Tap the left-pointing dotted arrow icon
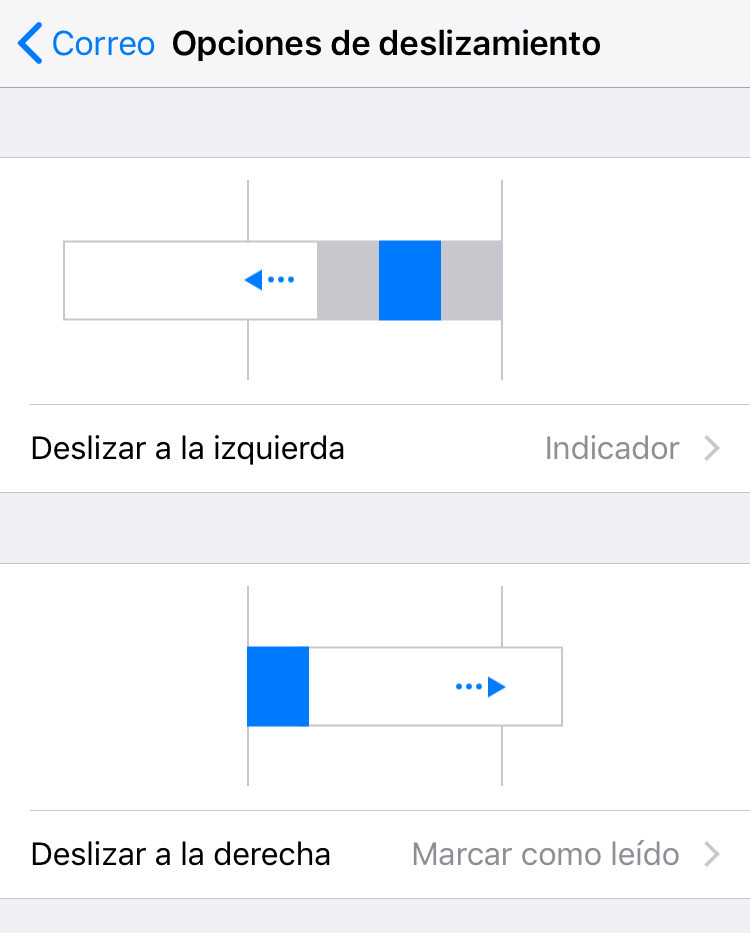 pos(269,280)
